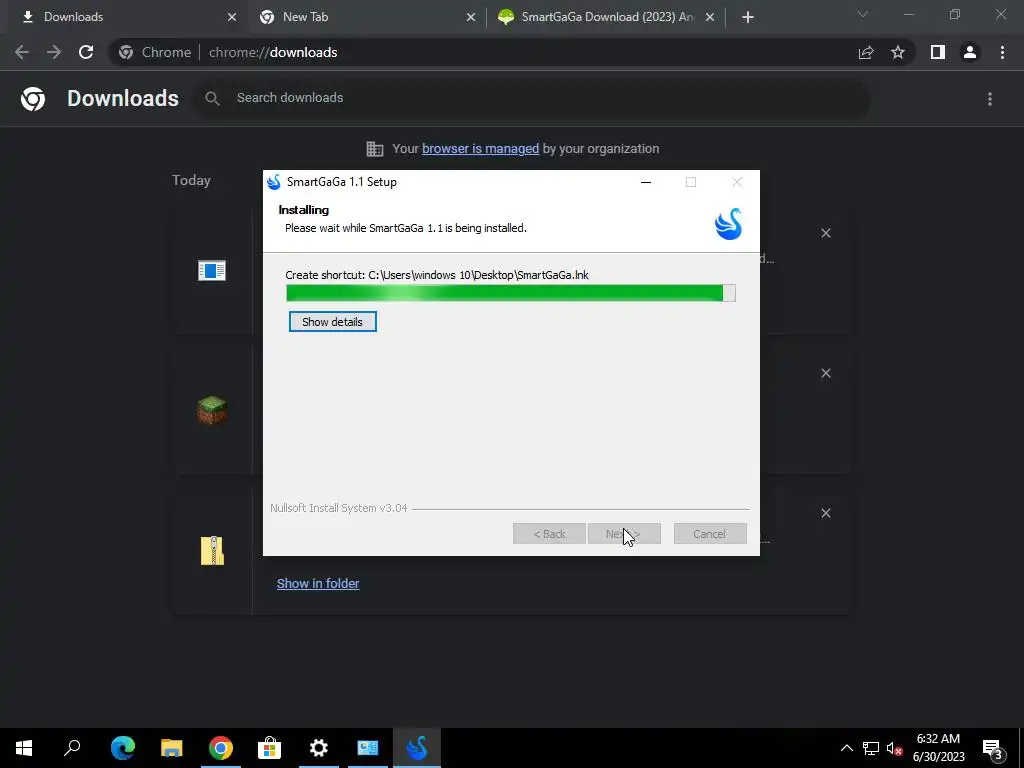Open a new Chrome tab with plus icon

click(748, 17)
